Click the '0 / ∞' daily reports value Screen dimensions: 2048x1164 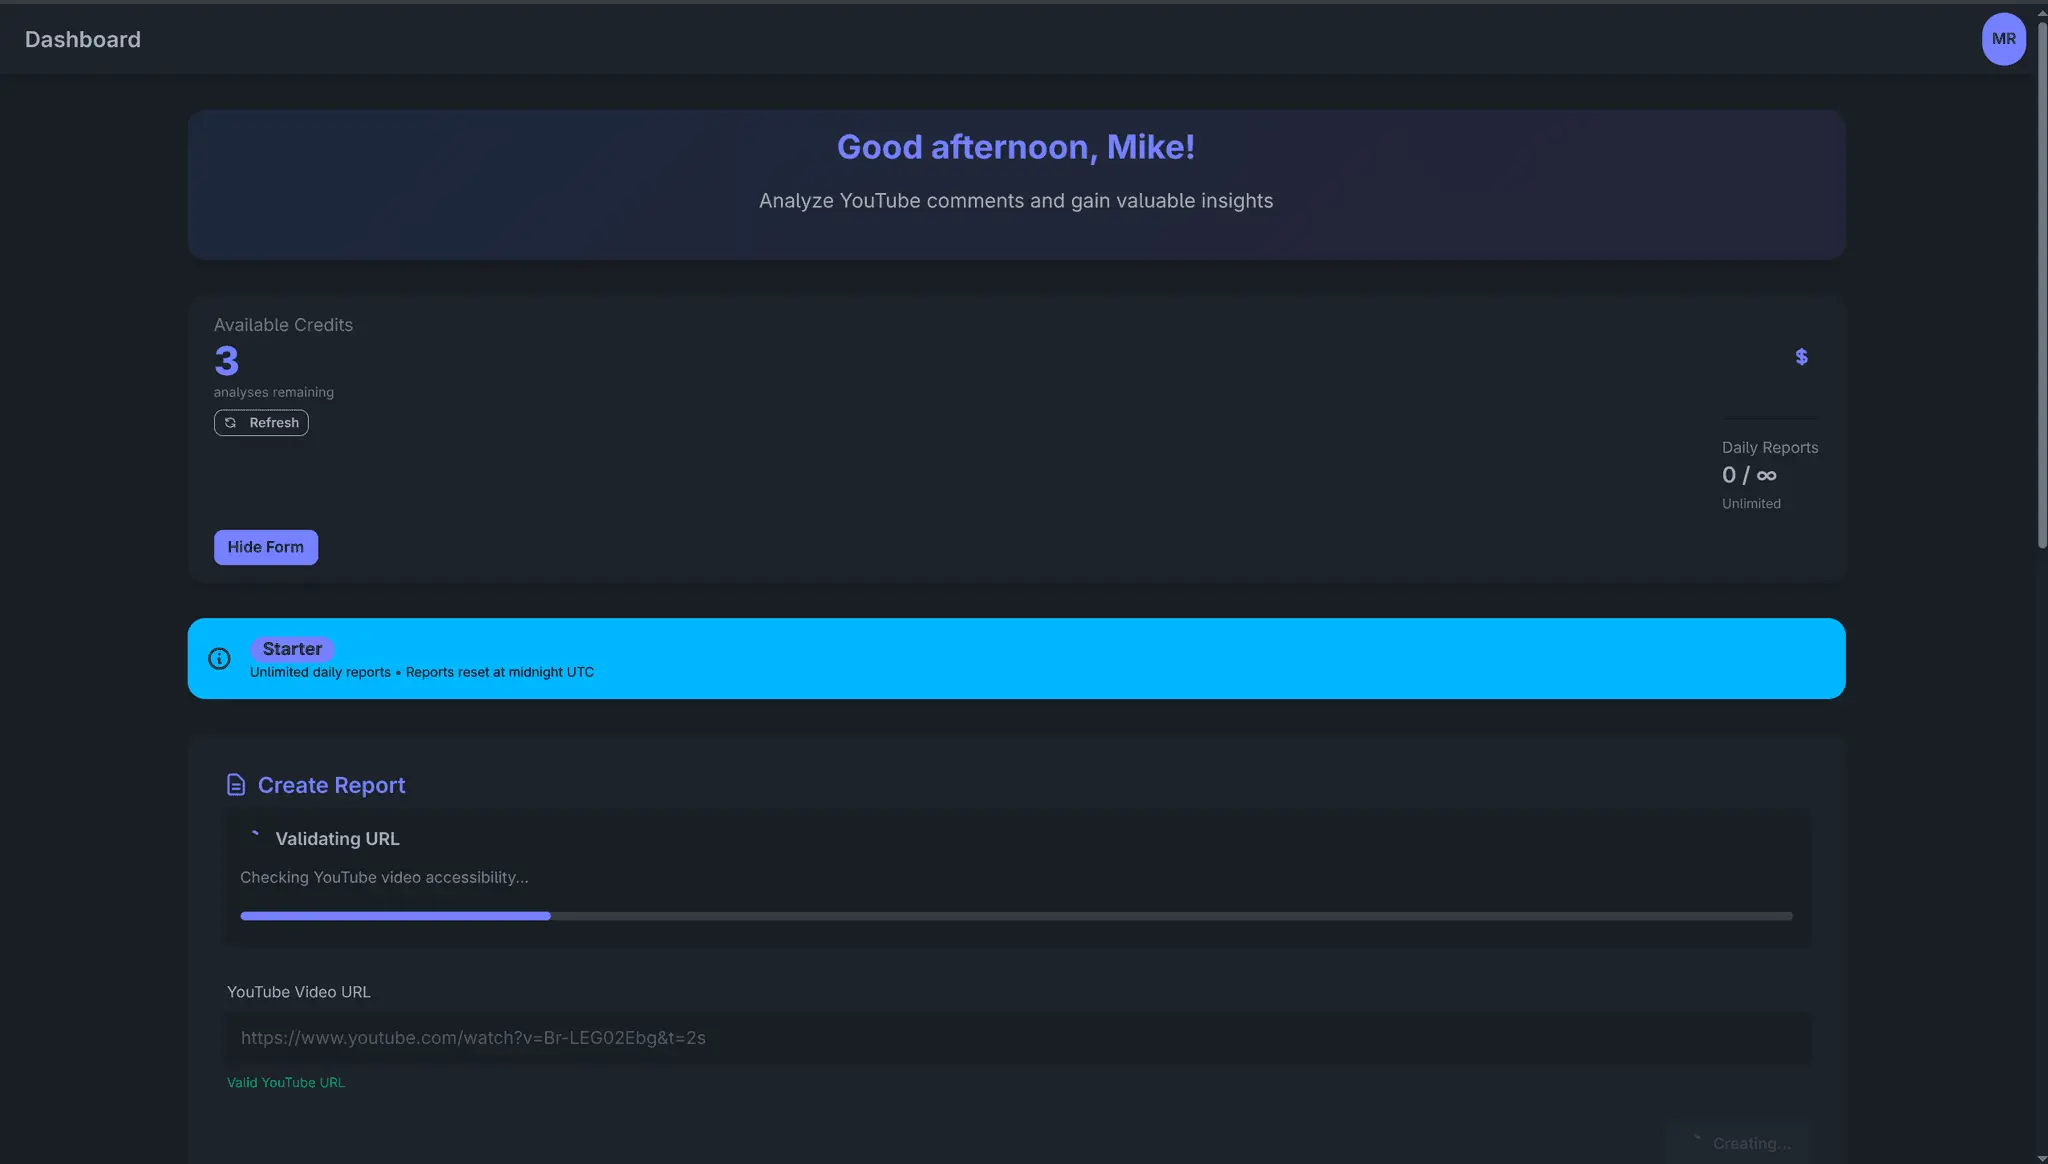pos(1749,475)
